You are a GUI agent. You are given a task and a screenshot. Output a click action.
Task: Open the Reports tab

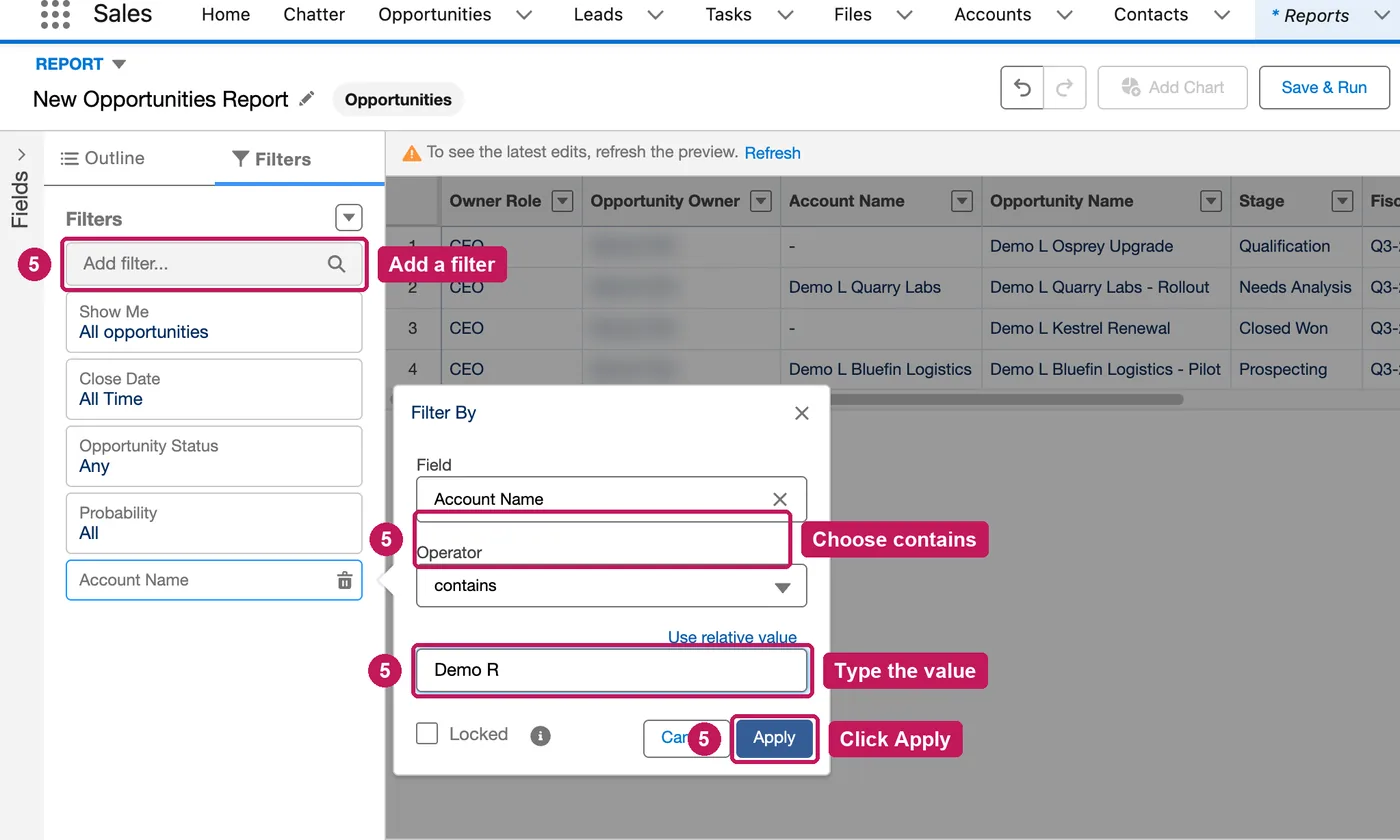1315,15
